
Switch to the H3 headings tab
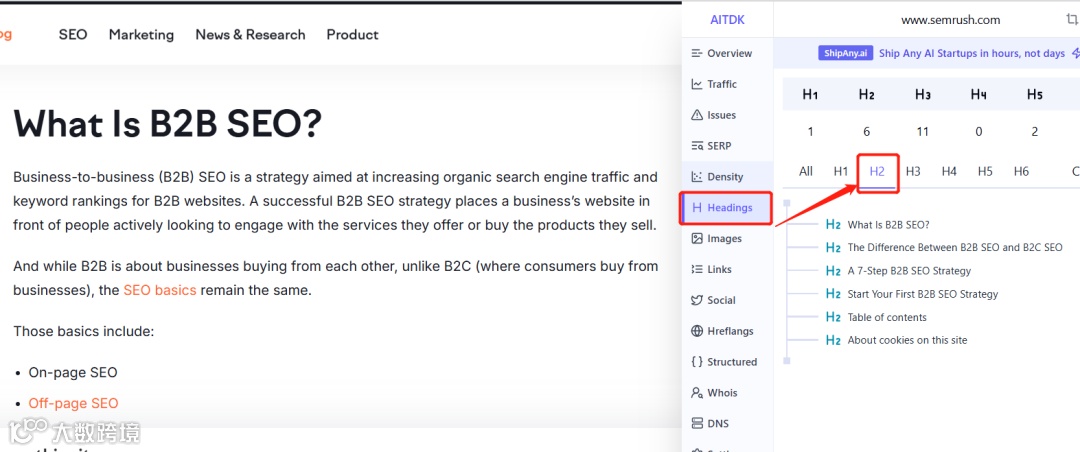(913, 171)
